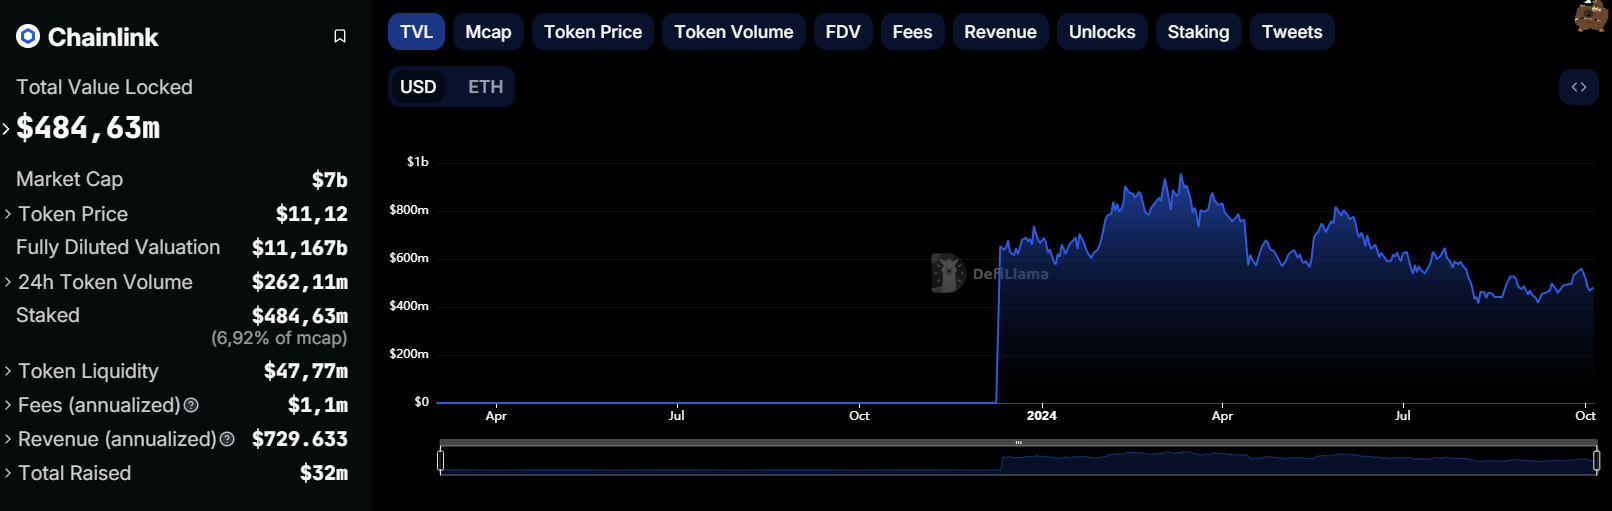This screenshot has width=1612, height=511.
Task: Expand the Total Raised row
Action: pyautogui.click(x=8, y=473)
